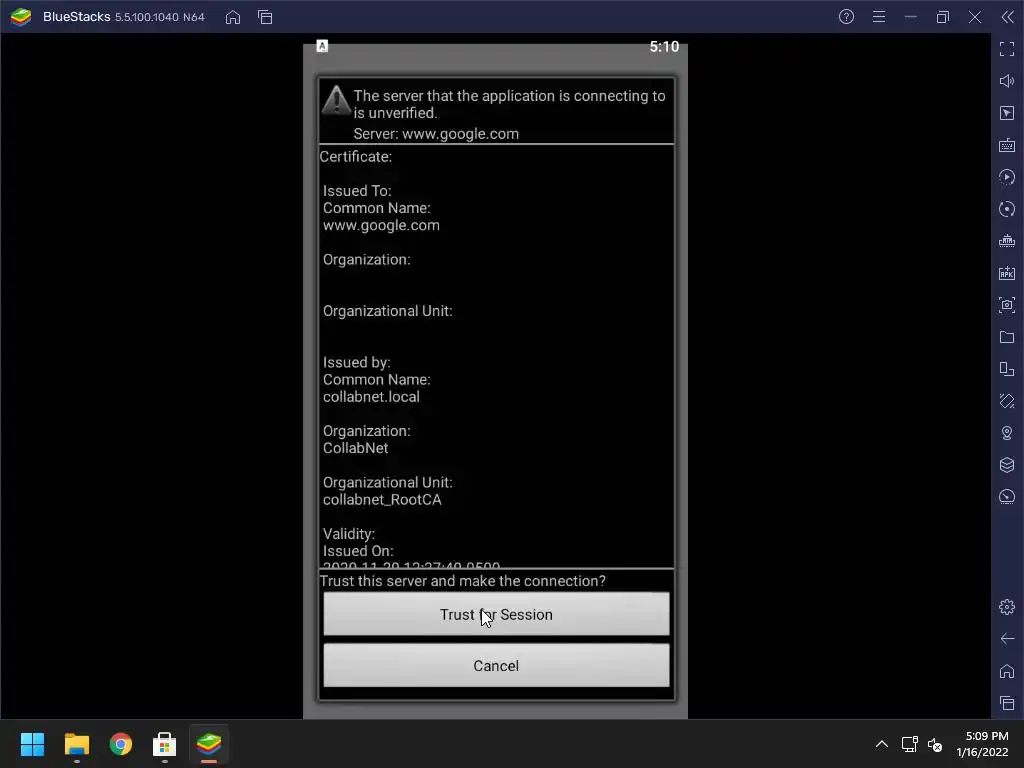Open the media manager folder icon
Viewport: 1024px width, 768px height.
coord(1007,337)
